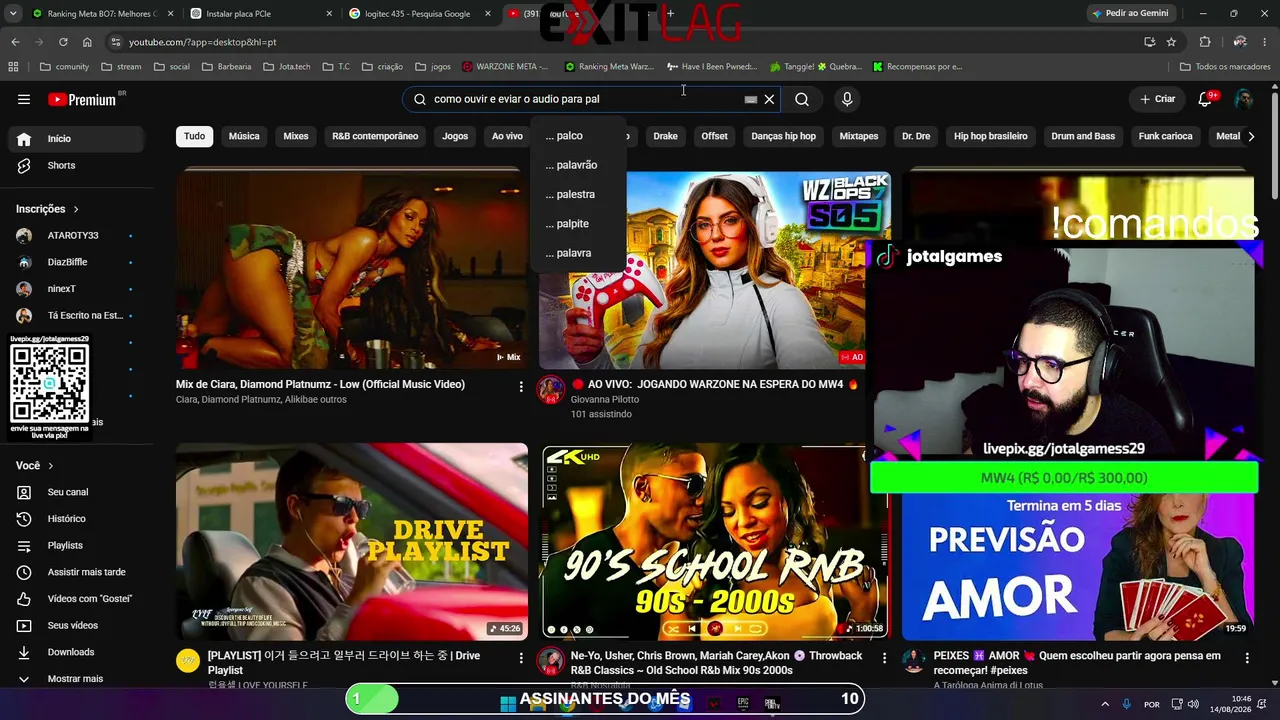
Task: Show more category chips with right arrow
Action: pyautogui.click(x=1251, y=136)
